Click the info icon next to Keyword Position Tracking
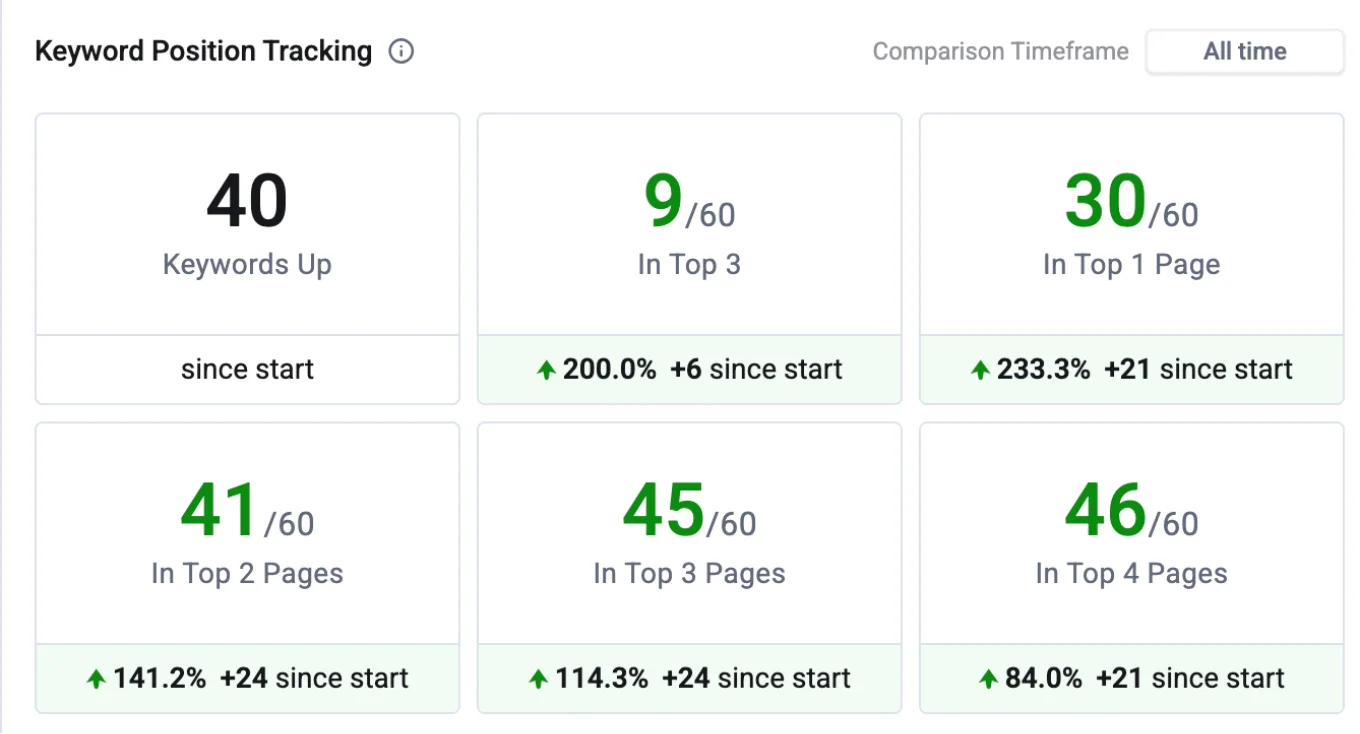Viewport: 1360px width, 734px height. [x=400, y=51]
